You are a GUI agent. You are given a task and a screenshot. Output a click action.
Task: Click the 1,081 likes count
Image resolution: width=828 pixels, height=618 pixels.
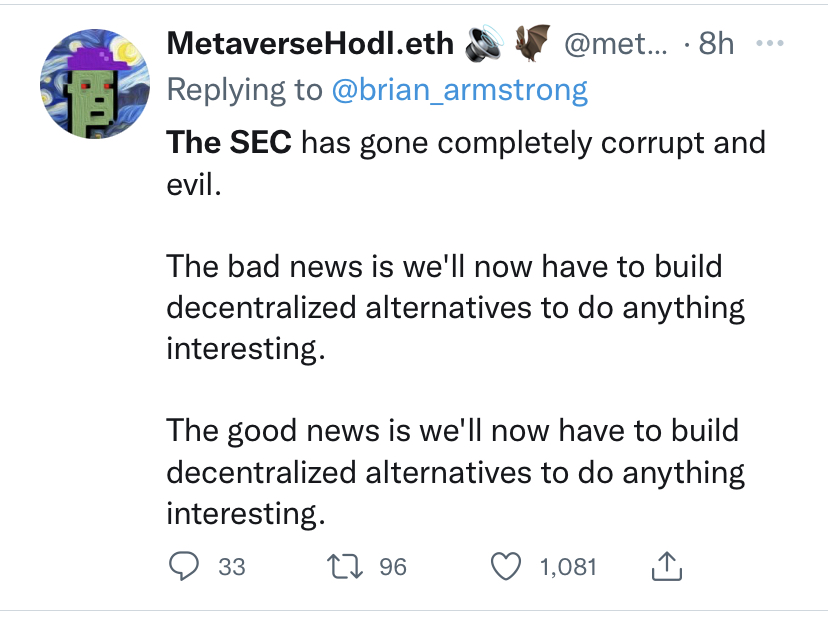coord(568,567)
